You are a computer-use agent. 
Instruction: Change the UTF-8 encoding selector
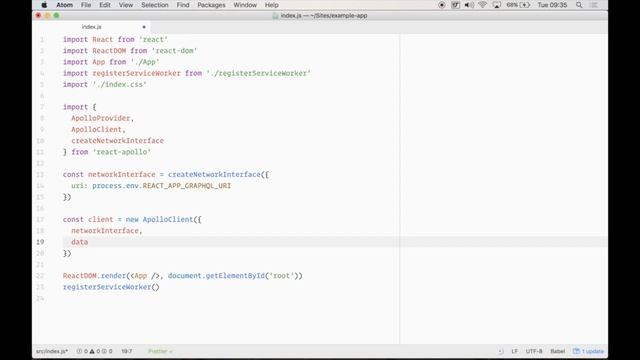coord(534,351)
